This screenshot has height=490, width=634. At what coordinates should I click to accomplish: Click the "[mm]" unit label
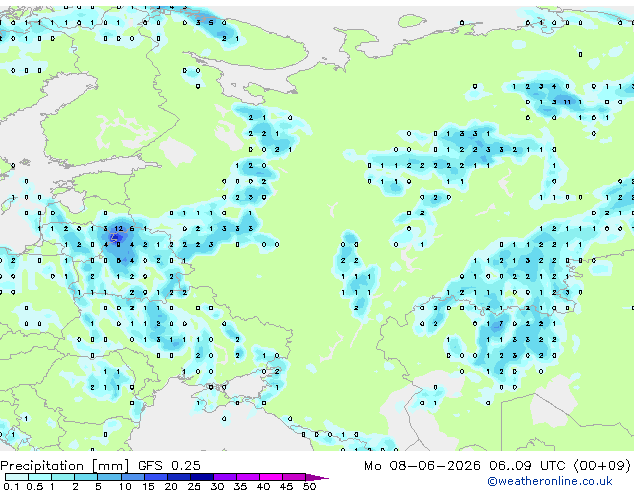[111, 466]
